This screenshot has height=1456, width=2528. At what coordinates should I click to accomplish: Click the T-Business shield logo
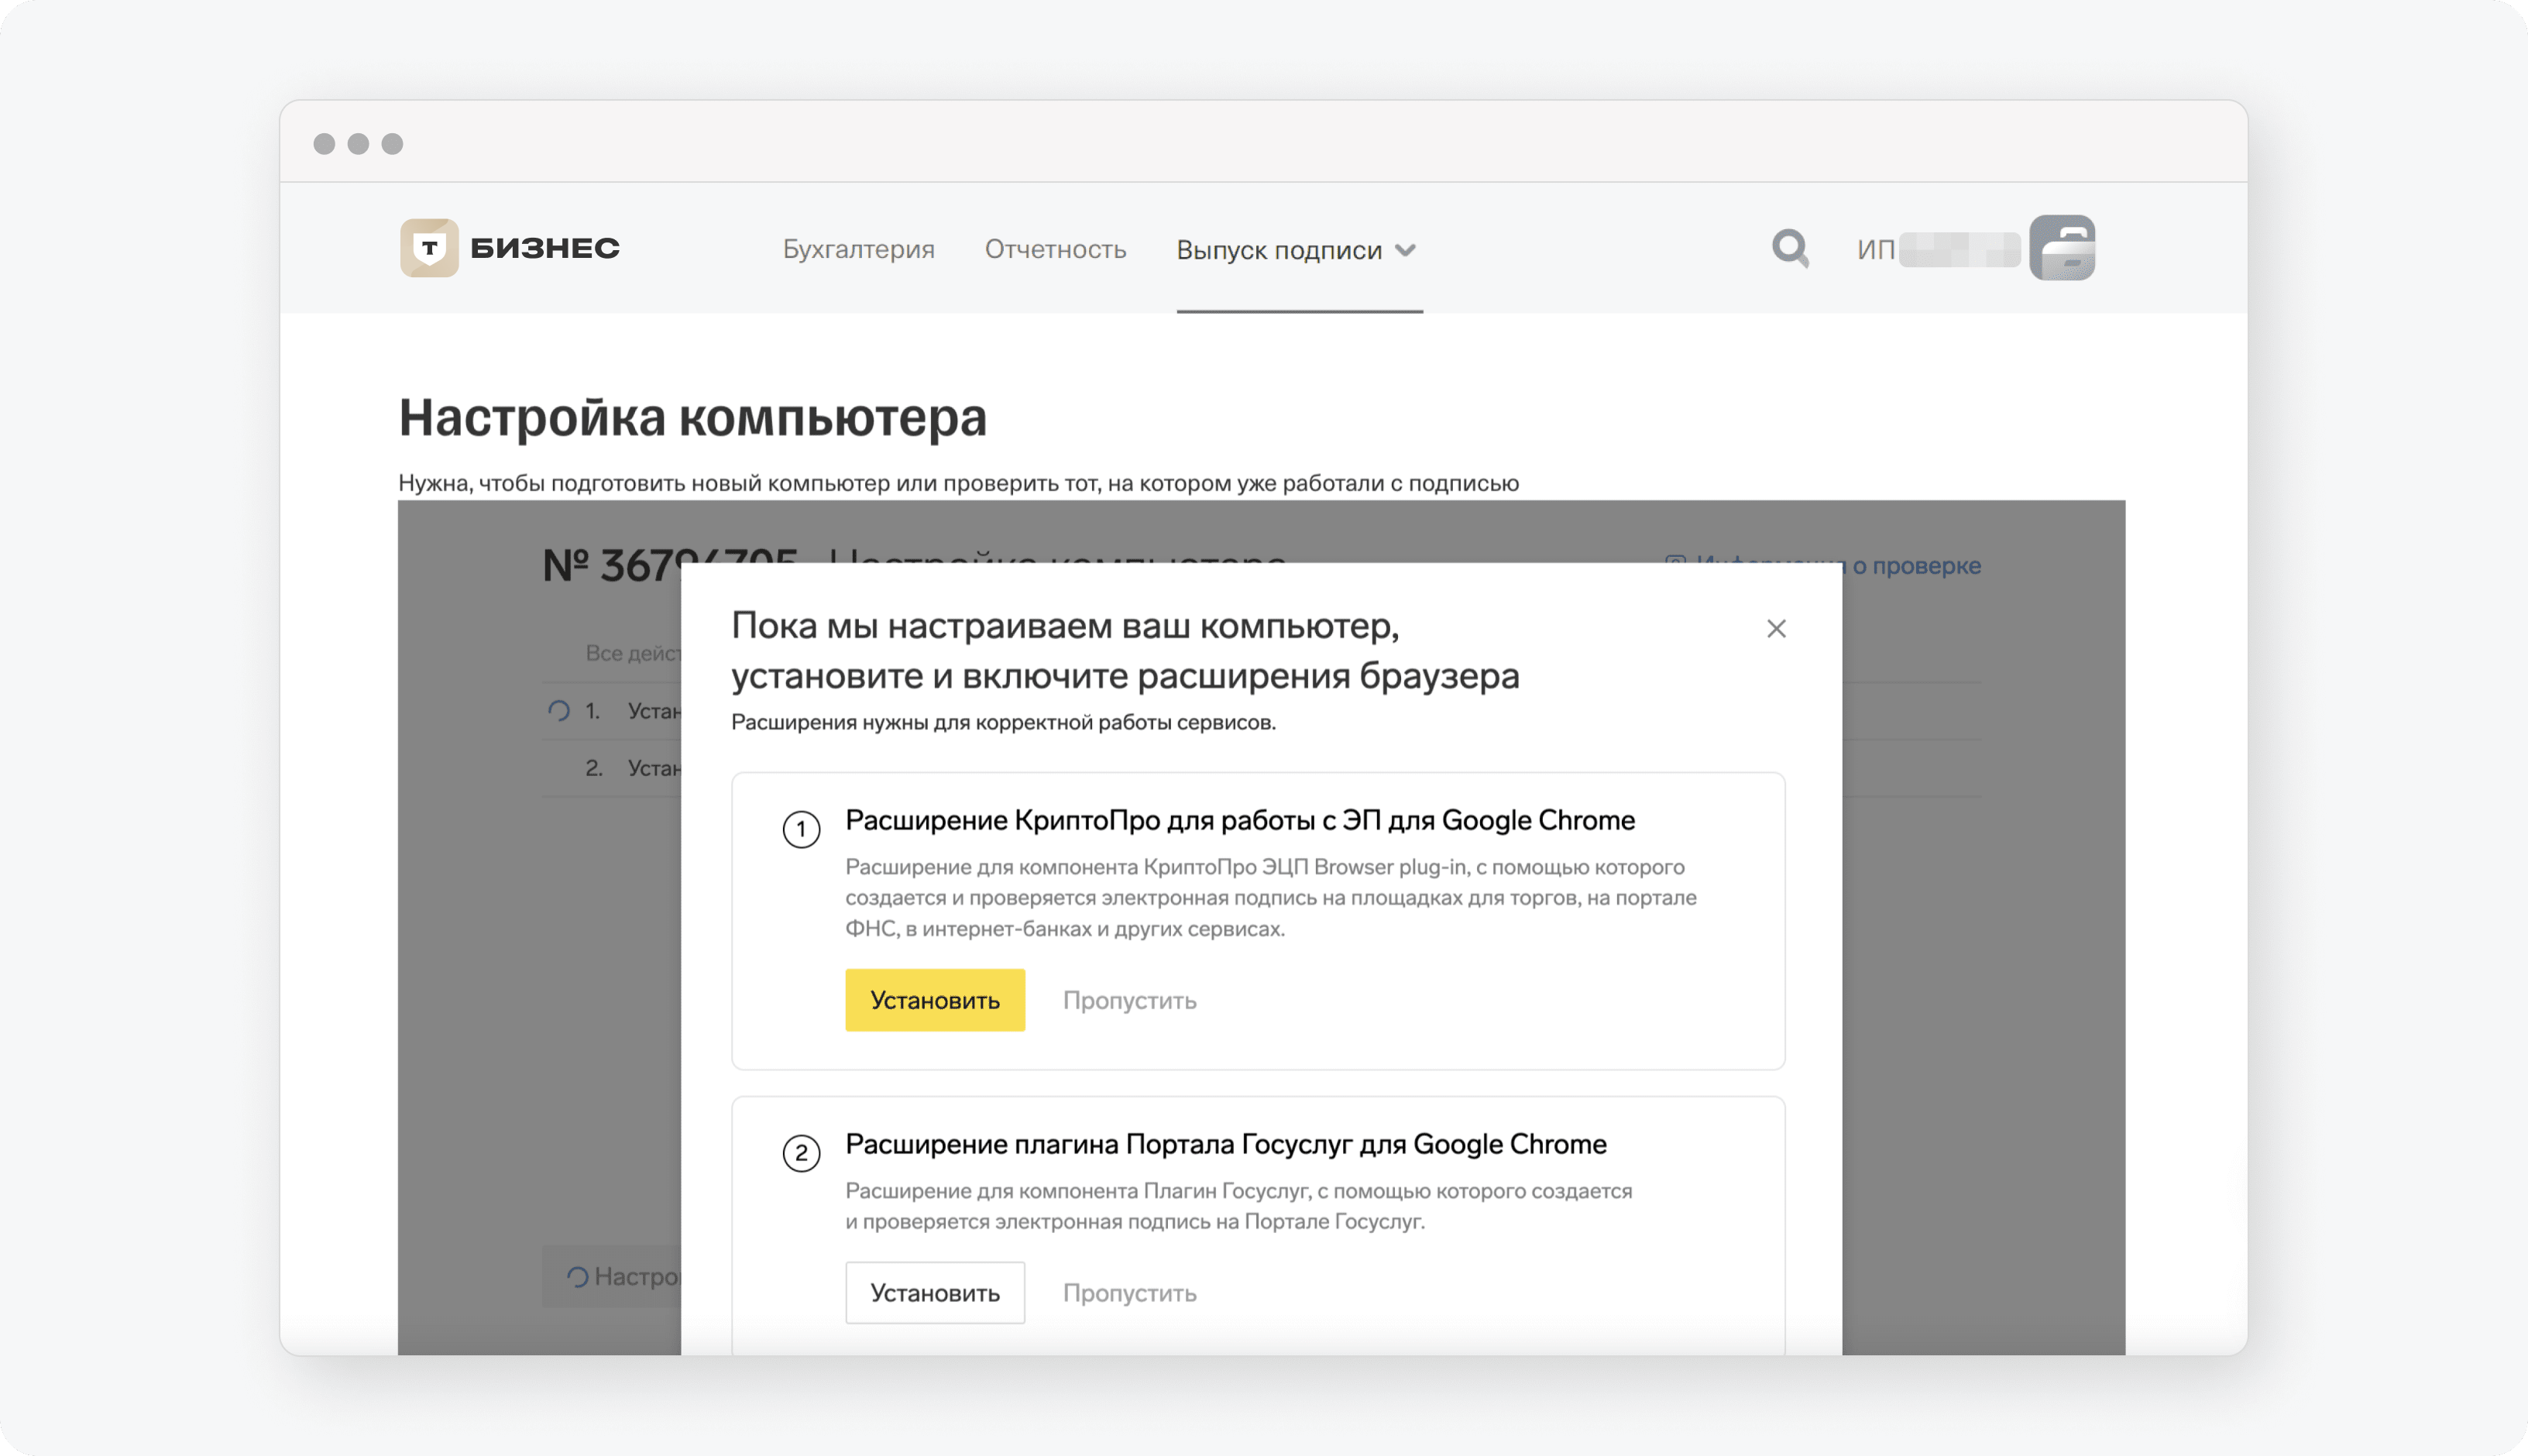[429, 248]
